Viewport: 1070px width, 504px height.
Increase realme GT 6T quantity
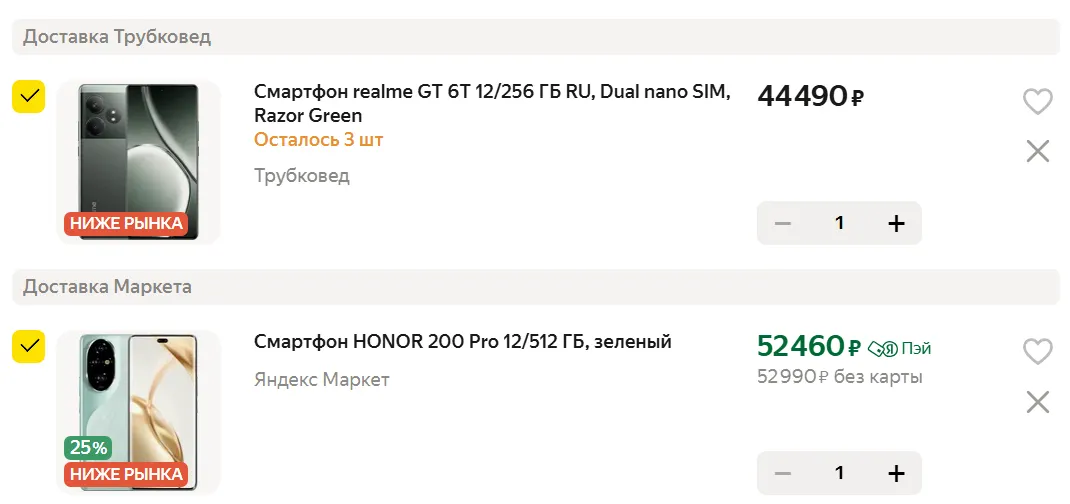click(896, 223)
